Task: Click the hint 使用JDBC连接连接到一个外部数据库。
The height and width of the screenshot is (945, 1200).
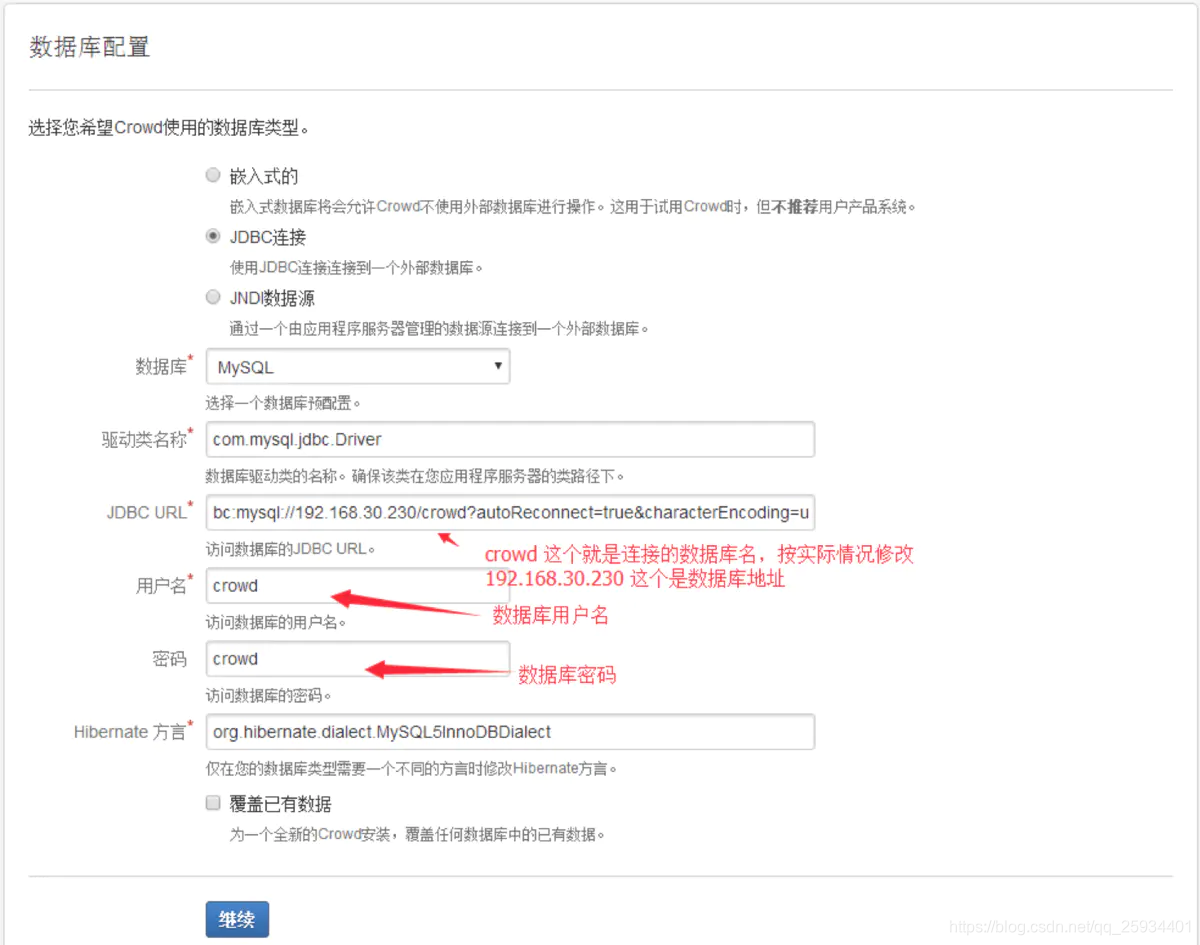Action: click(x=357, y=268)
